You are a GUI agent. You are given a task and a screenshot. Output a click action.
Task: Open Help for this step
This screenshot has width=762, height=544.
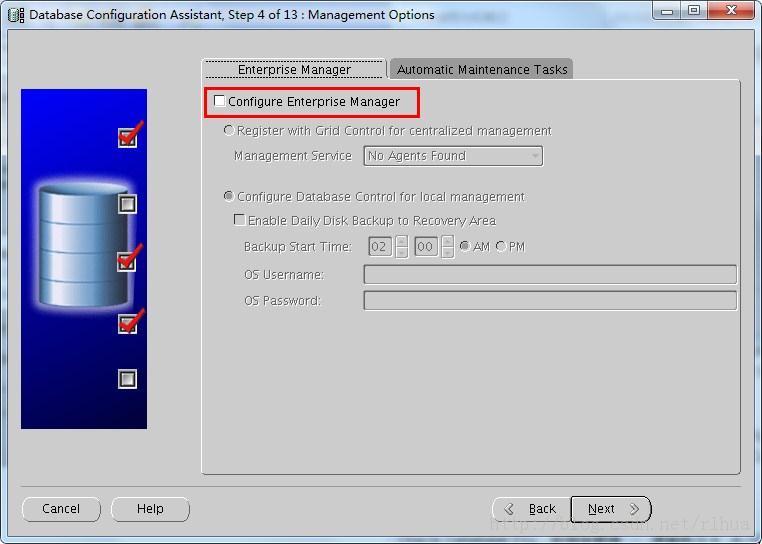coord(150,509)
